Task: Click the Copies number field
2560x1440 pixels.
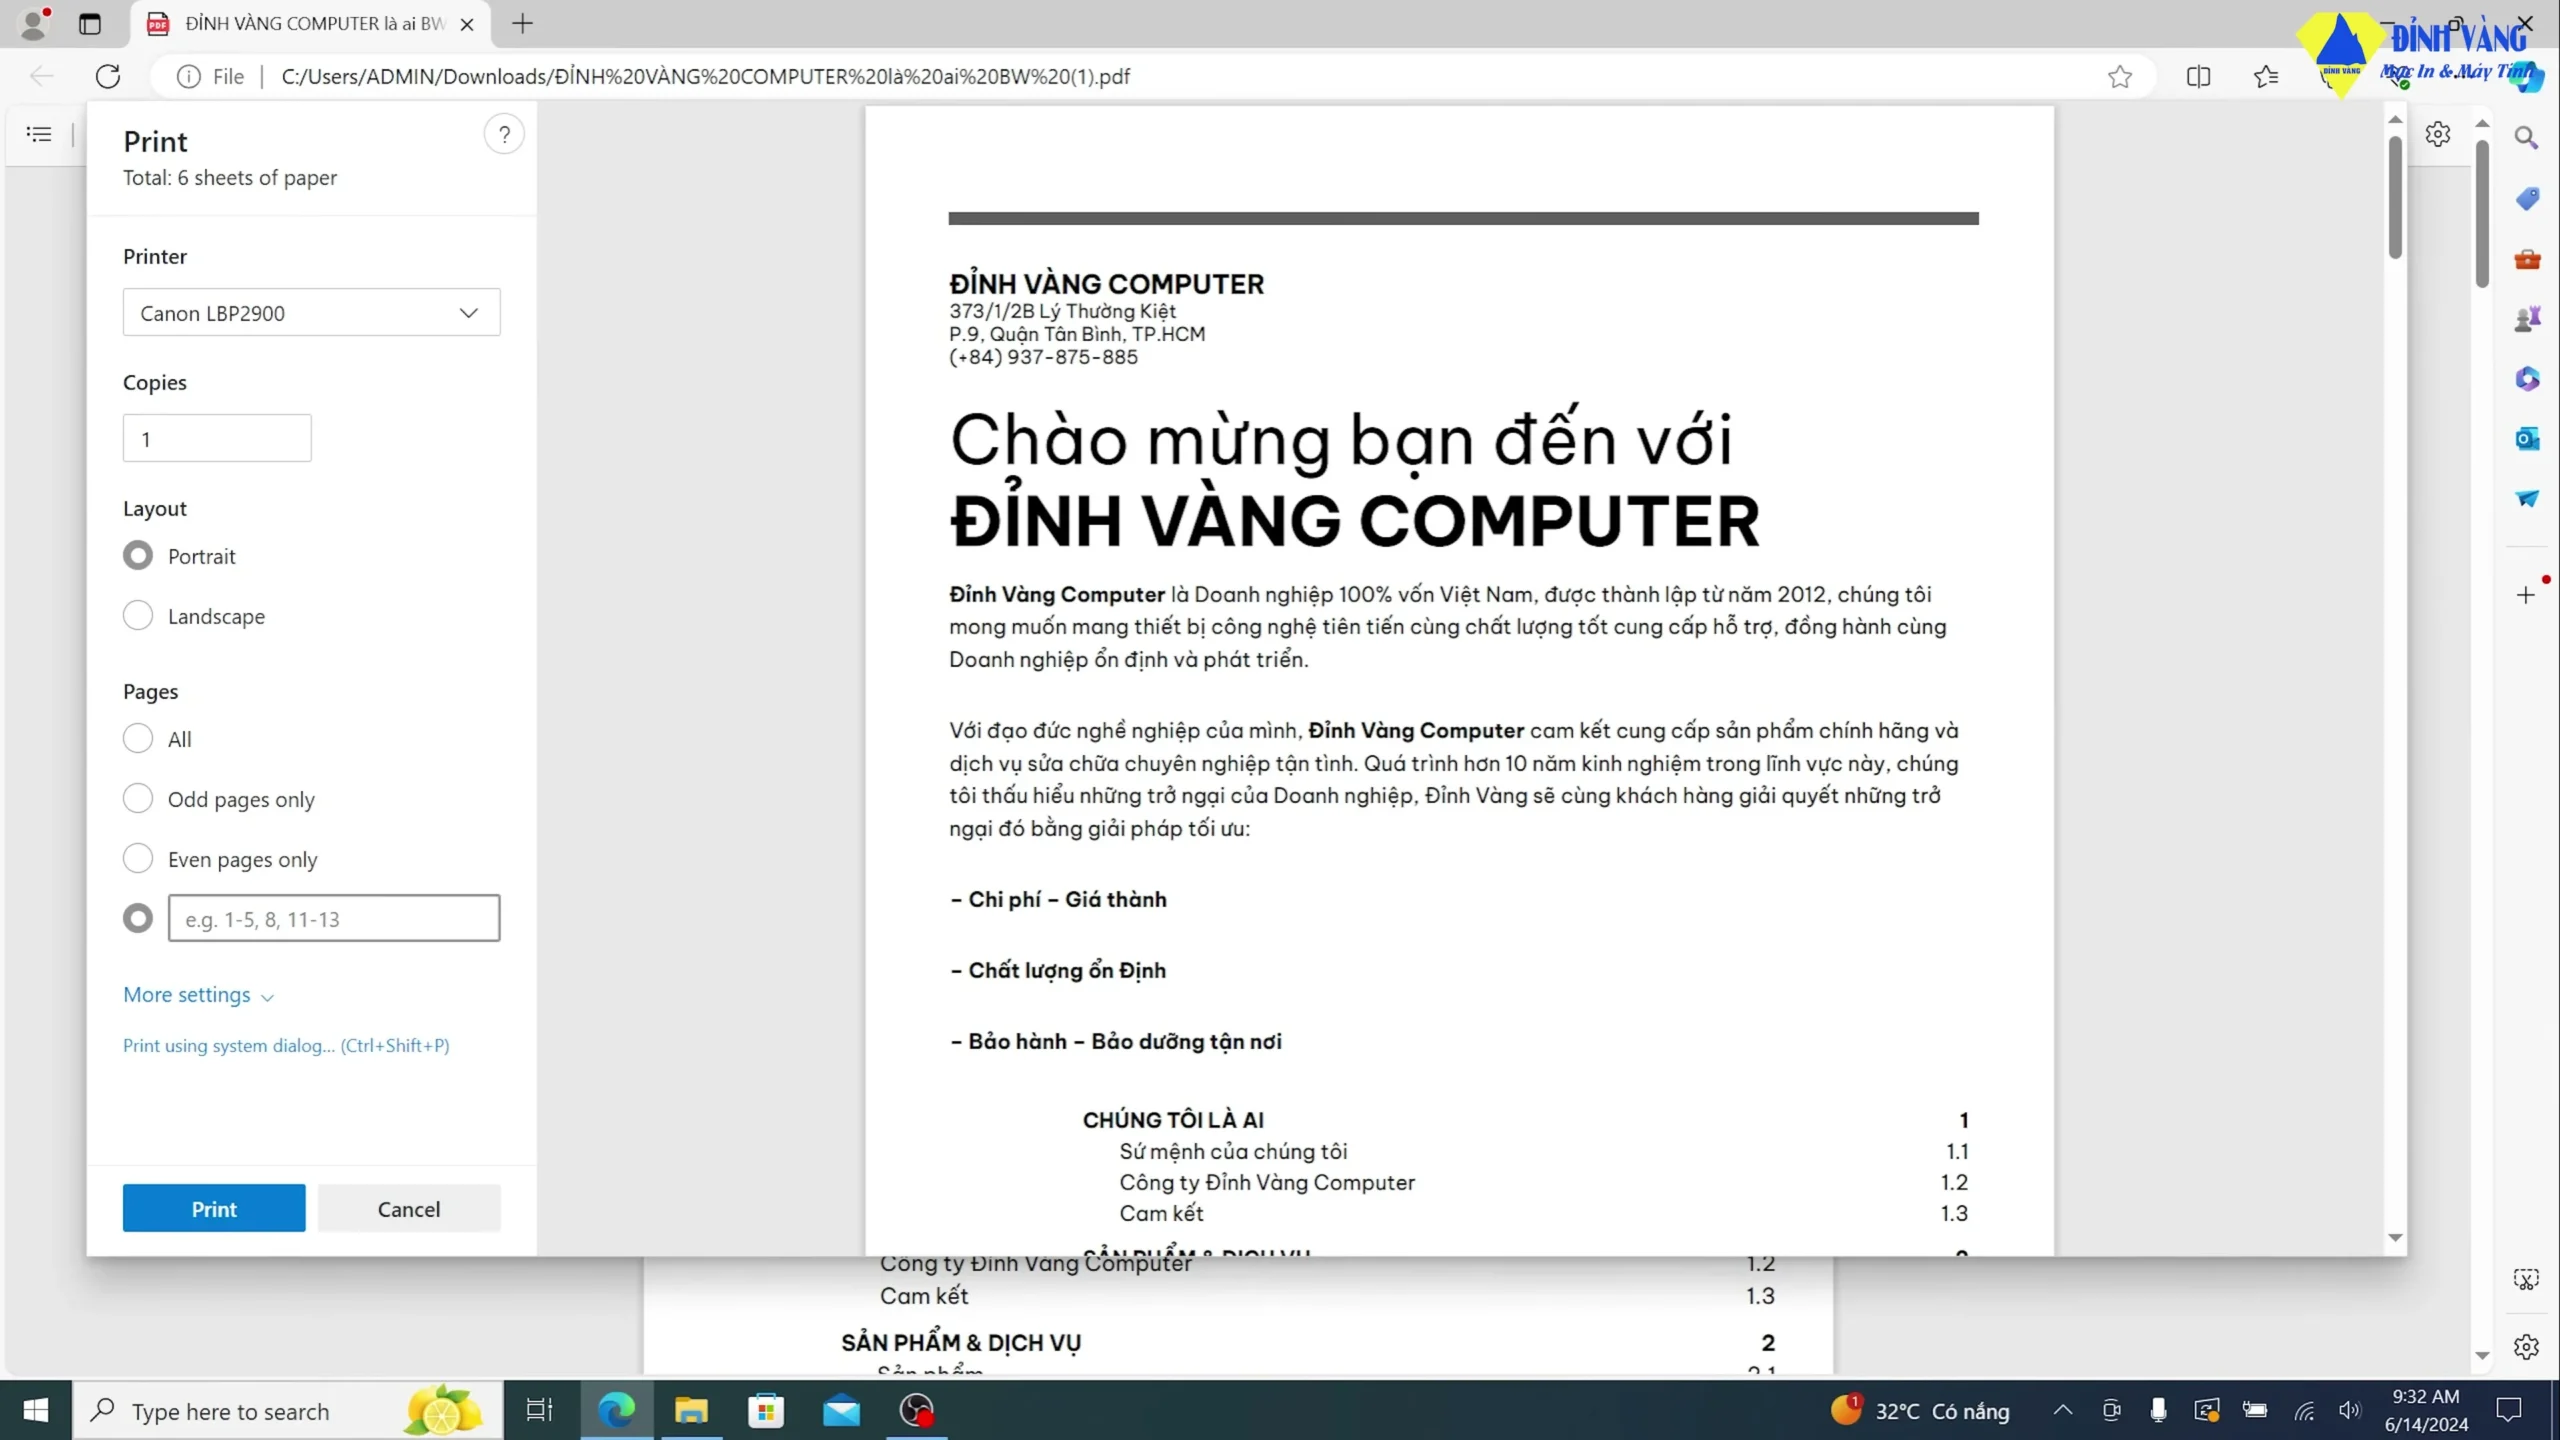Action: 217,439
